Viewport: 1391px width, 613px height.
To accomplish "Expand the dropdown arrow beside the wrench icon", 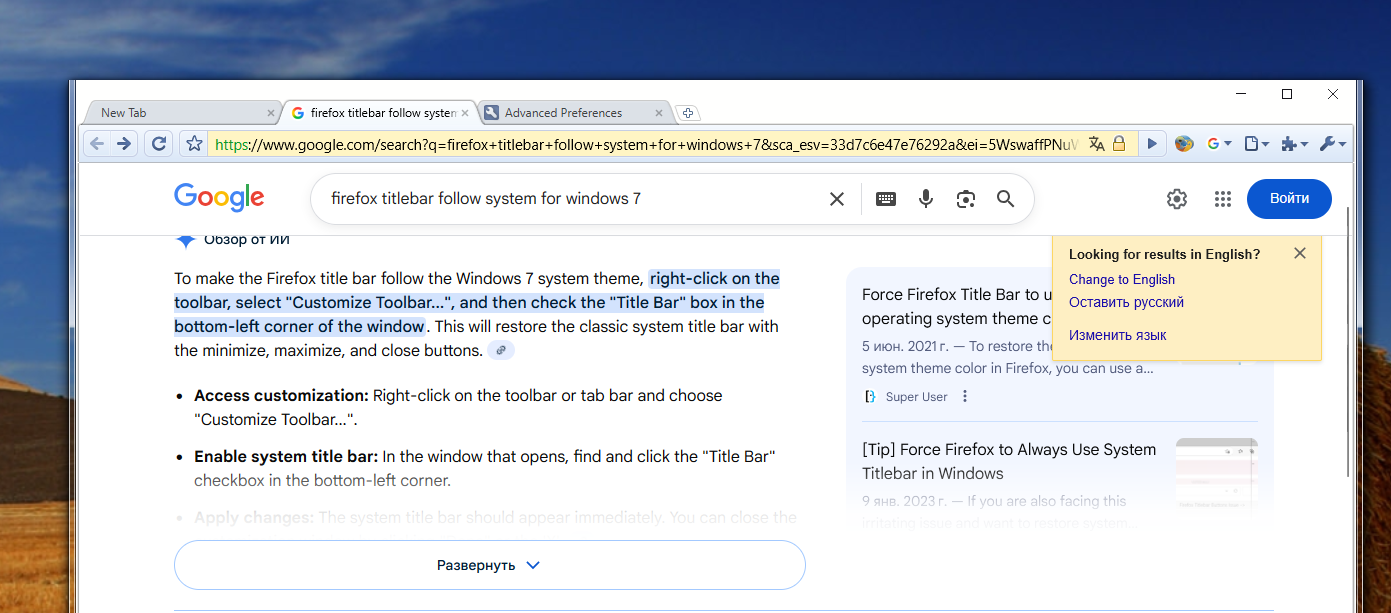I will pyautogui.click(x=1342, y=144).
